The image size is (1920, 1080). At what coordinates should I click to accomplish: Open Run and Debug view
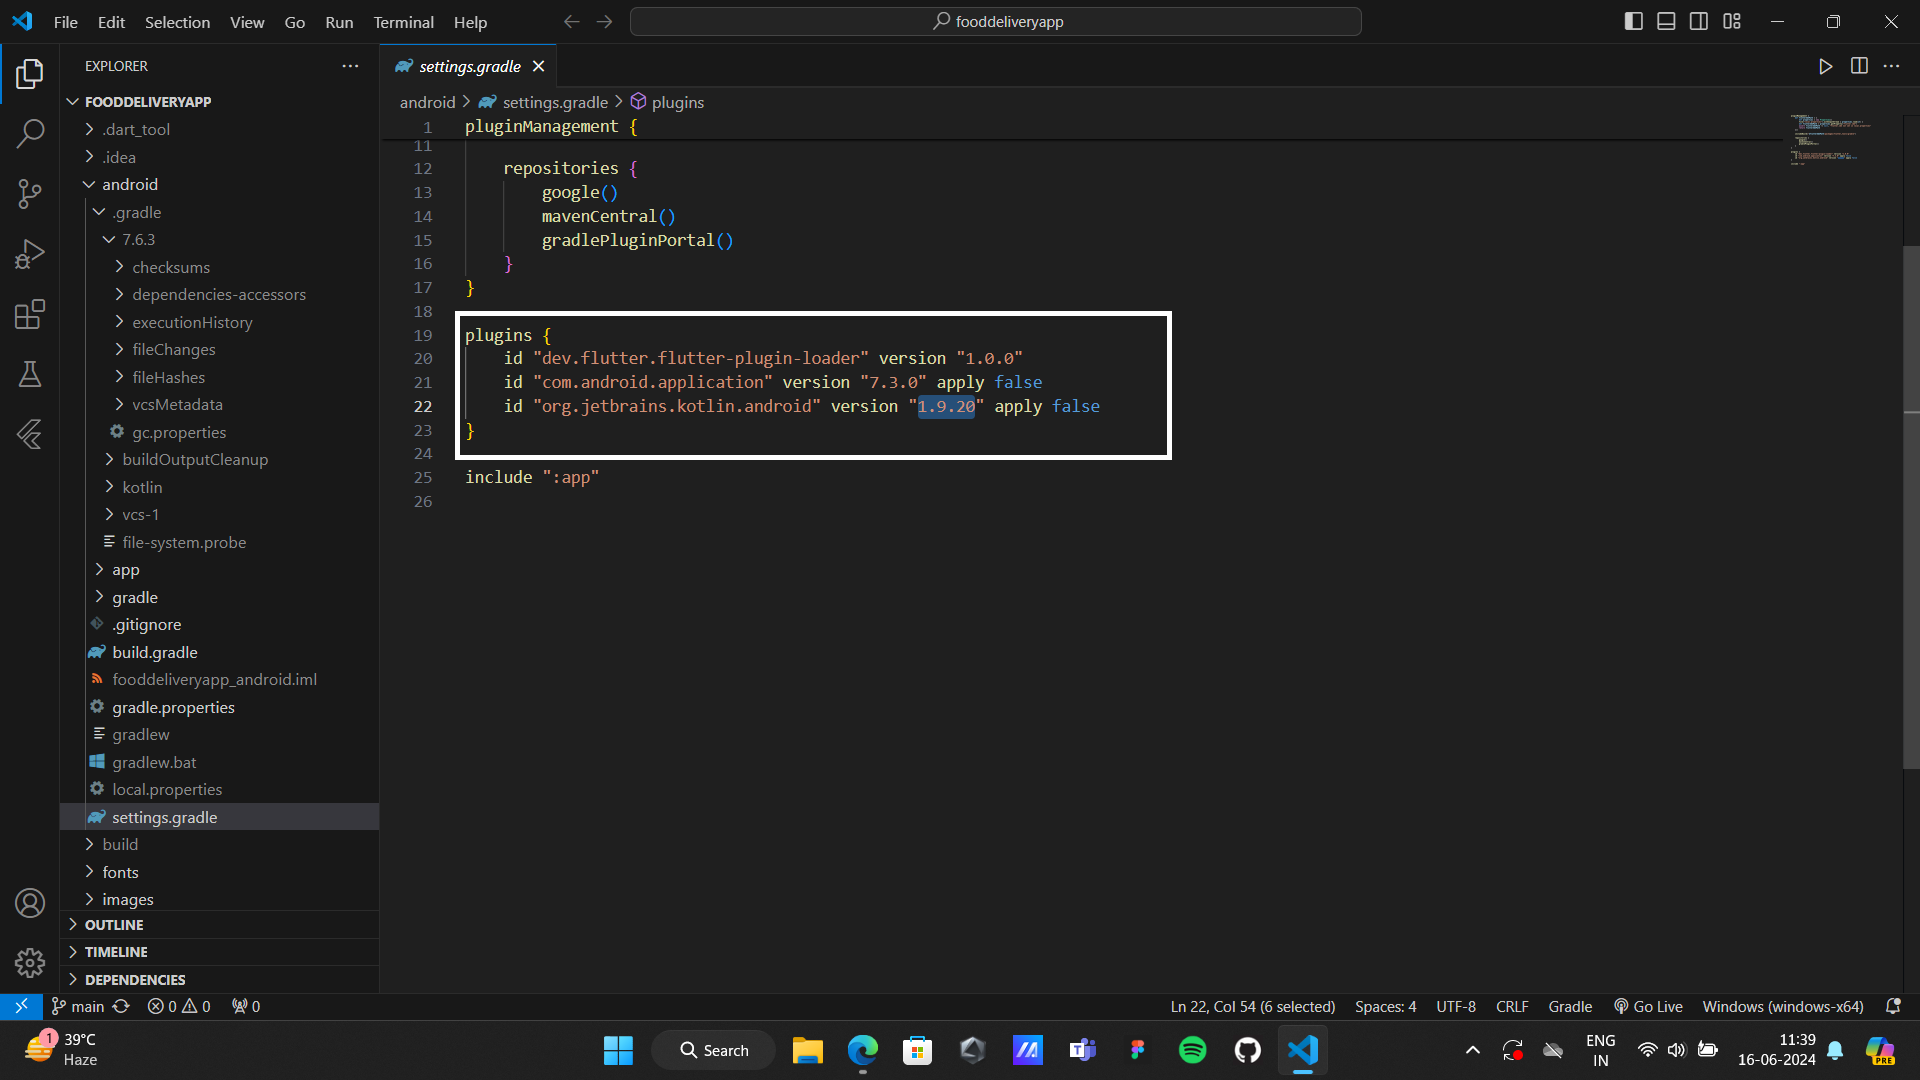point(30,254)
